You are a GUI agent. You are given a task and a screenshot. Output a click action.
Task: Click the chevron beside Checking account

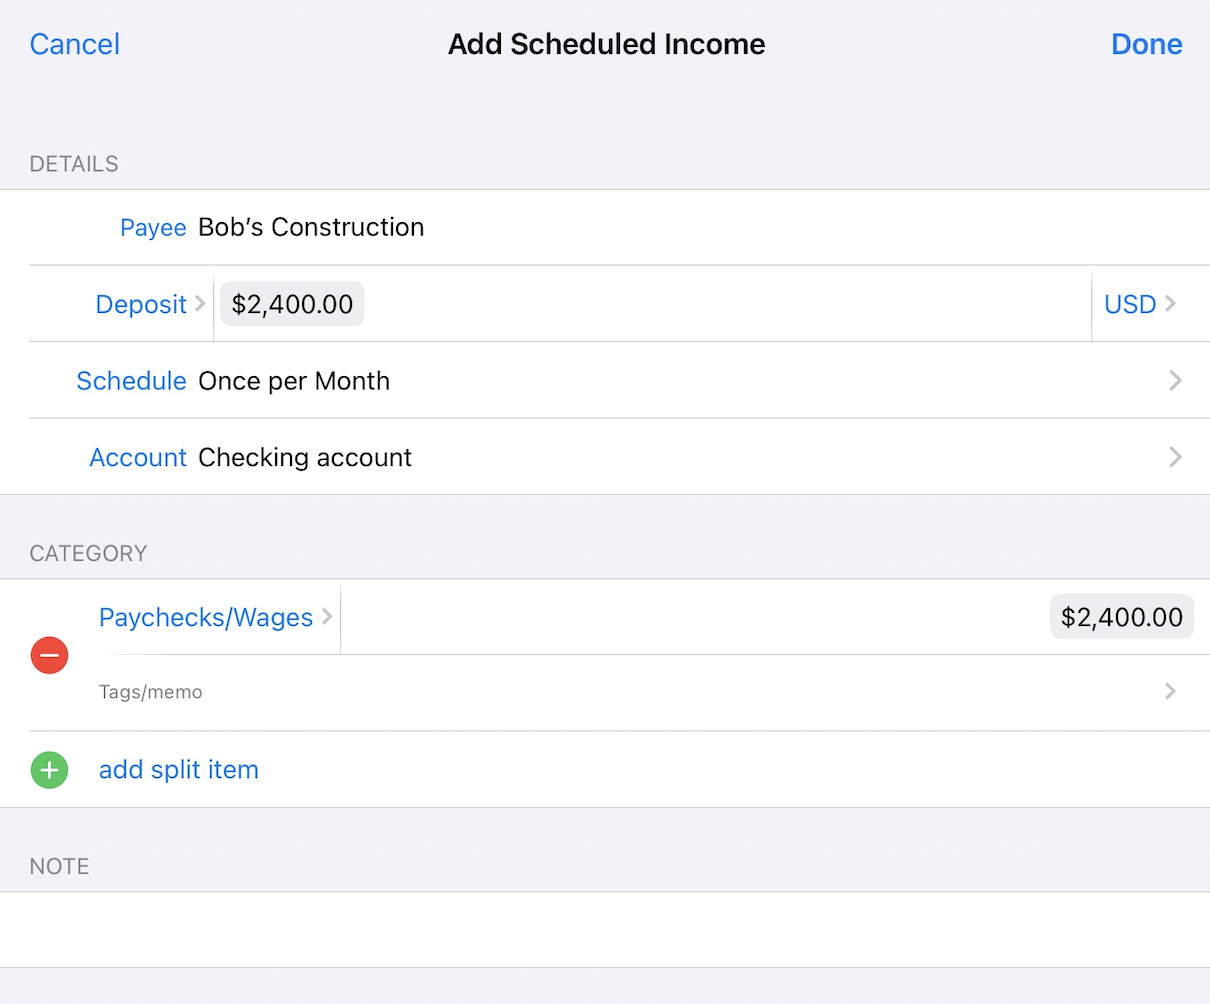1175,458
